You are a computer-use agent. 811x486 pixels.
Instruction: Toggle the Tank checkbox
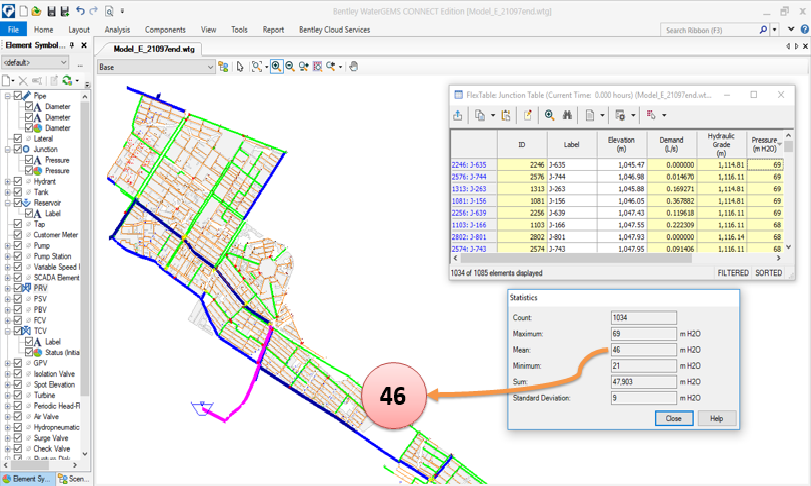pyautogui.click(x=18, y=192)
